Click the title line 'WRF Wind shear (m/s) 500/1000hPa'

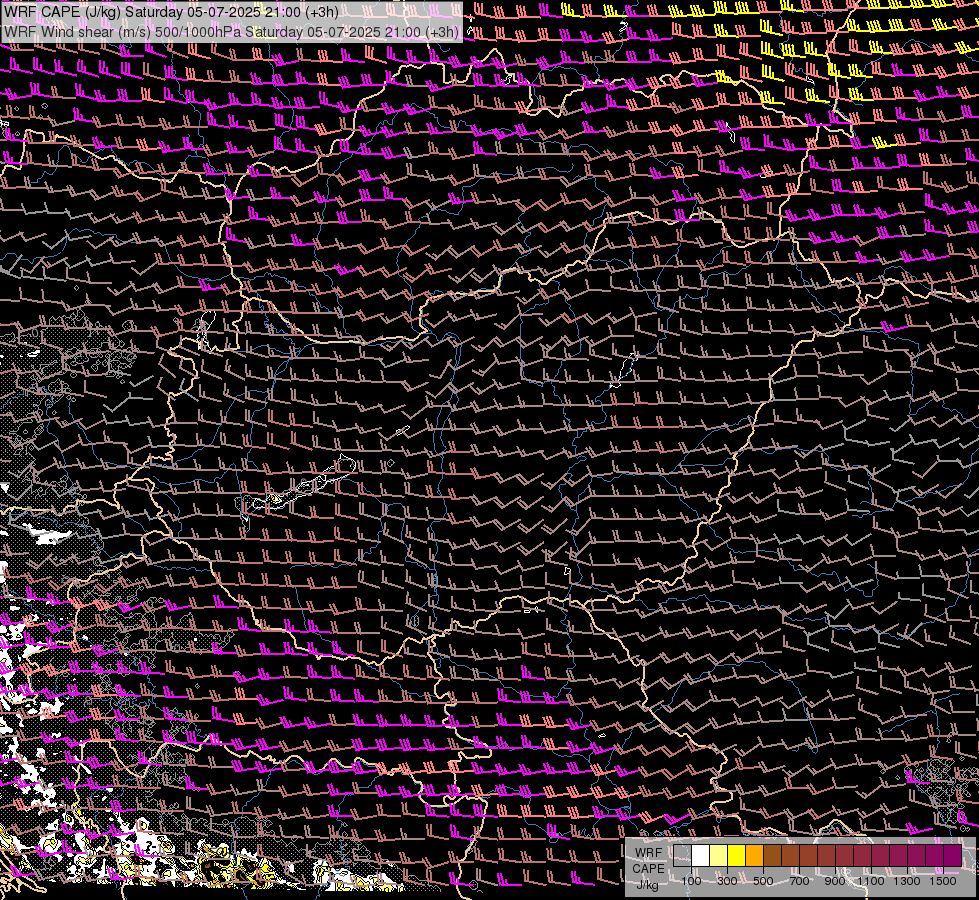(123, 32)
